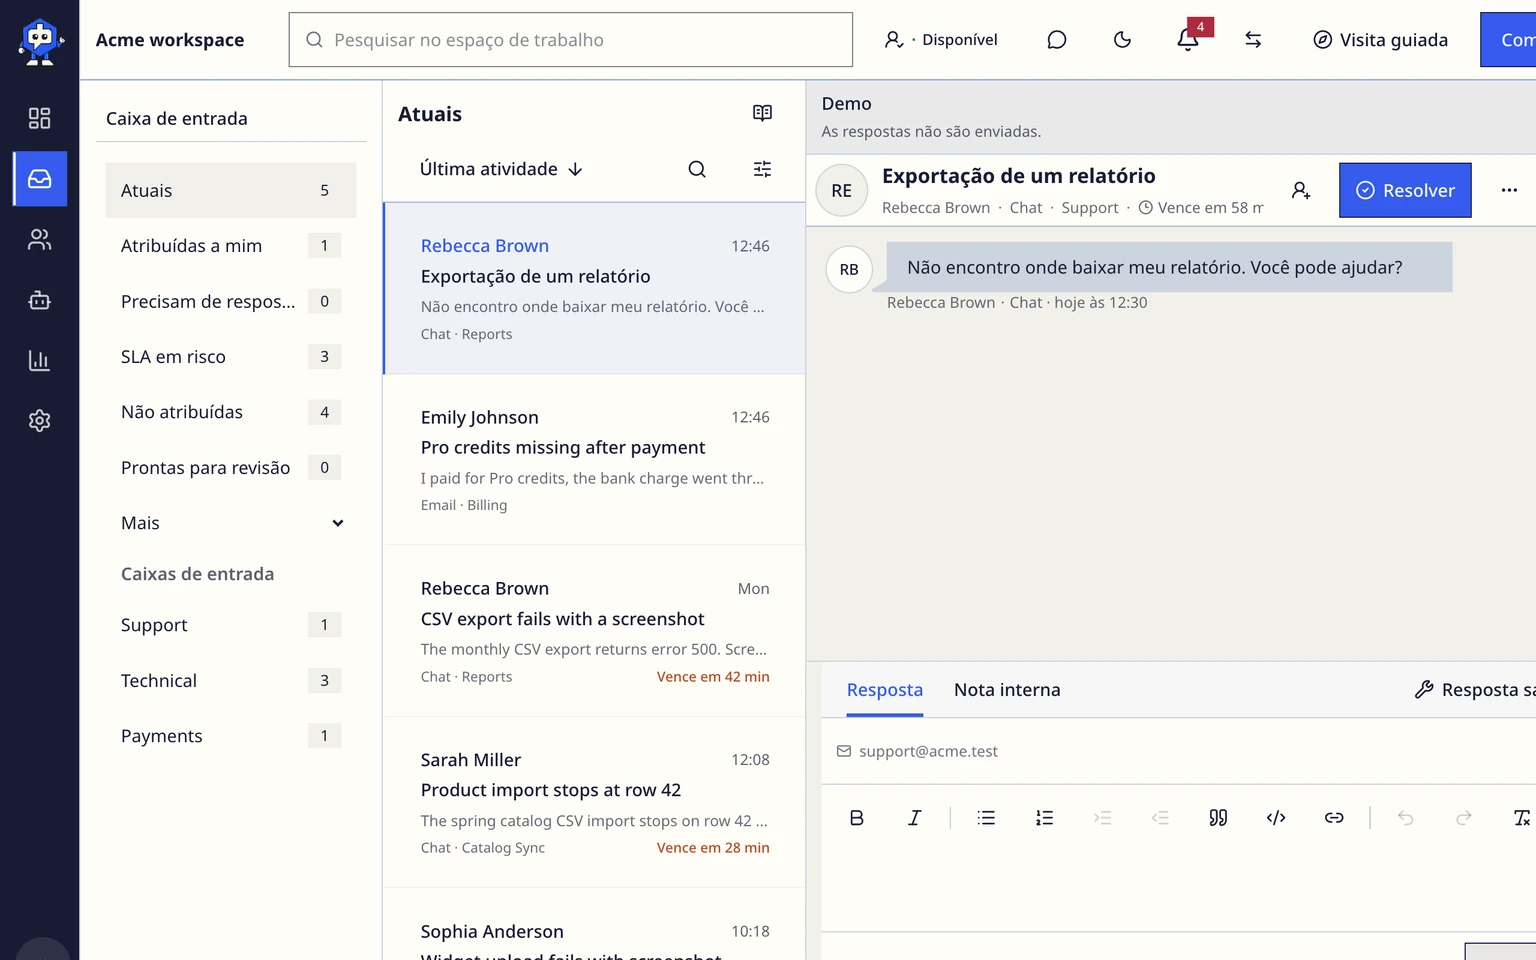Open the inbox icon in left sidebar
This screenshot has height=960, width=1536.
coord(40,179)
